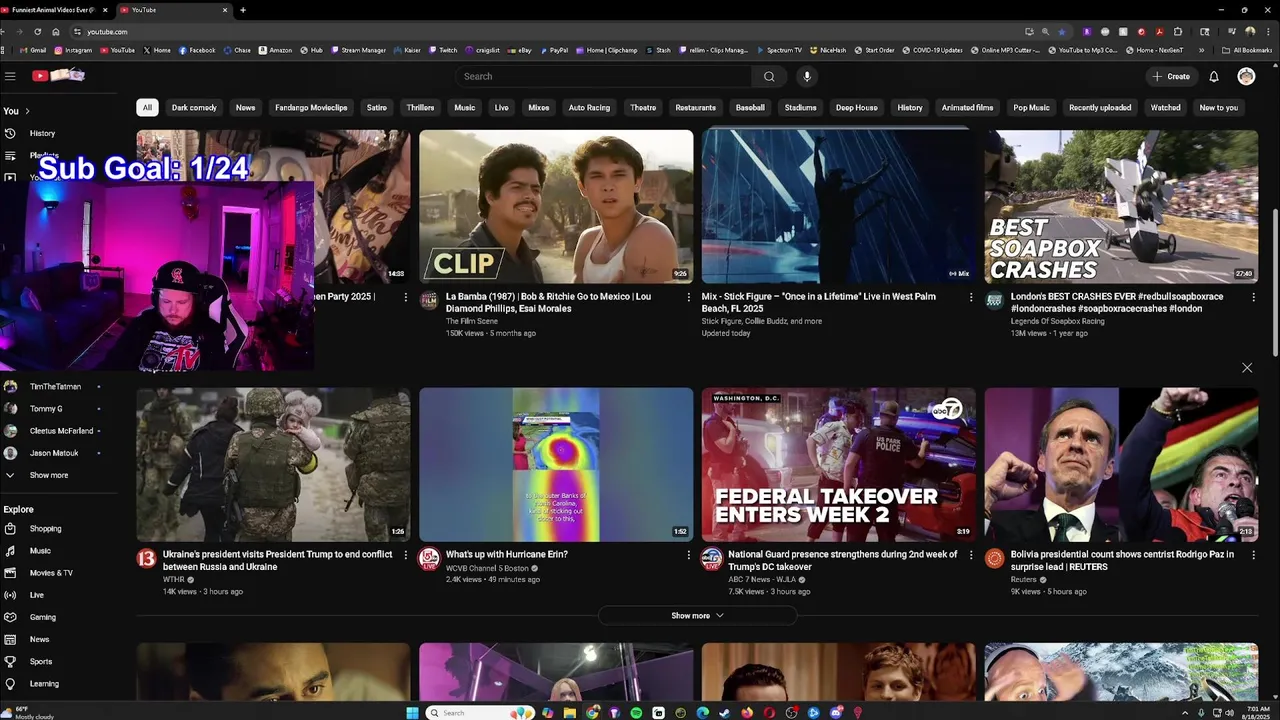Select the Recently uploaded filter chip
The height and width of the screenshot is (720, 1280).
pyautogui.click(x=1100, y=108)
